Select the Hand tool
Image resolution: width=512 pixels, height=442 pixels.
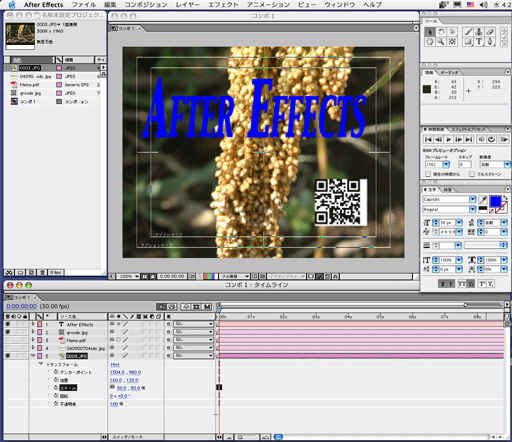(x=430, y=42)
